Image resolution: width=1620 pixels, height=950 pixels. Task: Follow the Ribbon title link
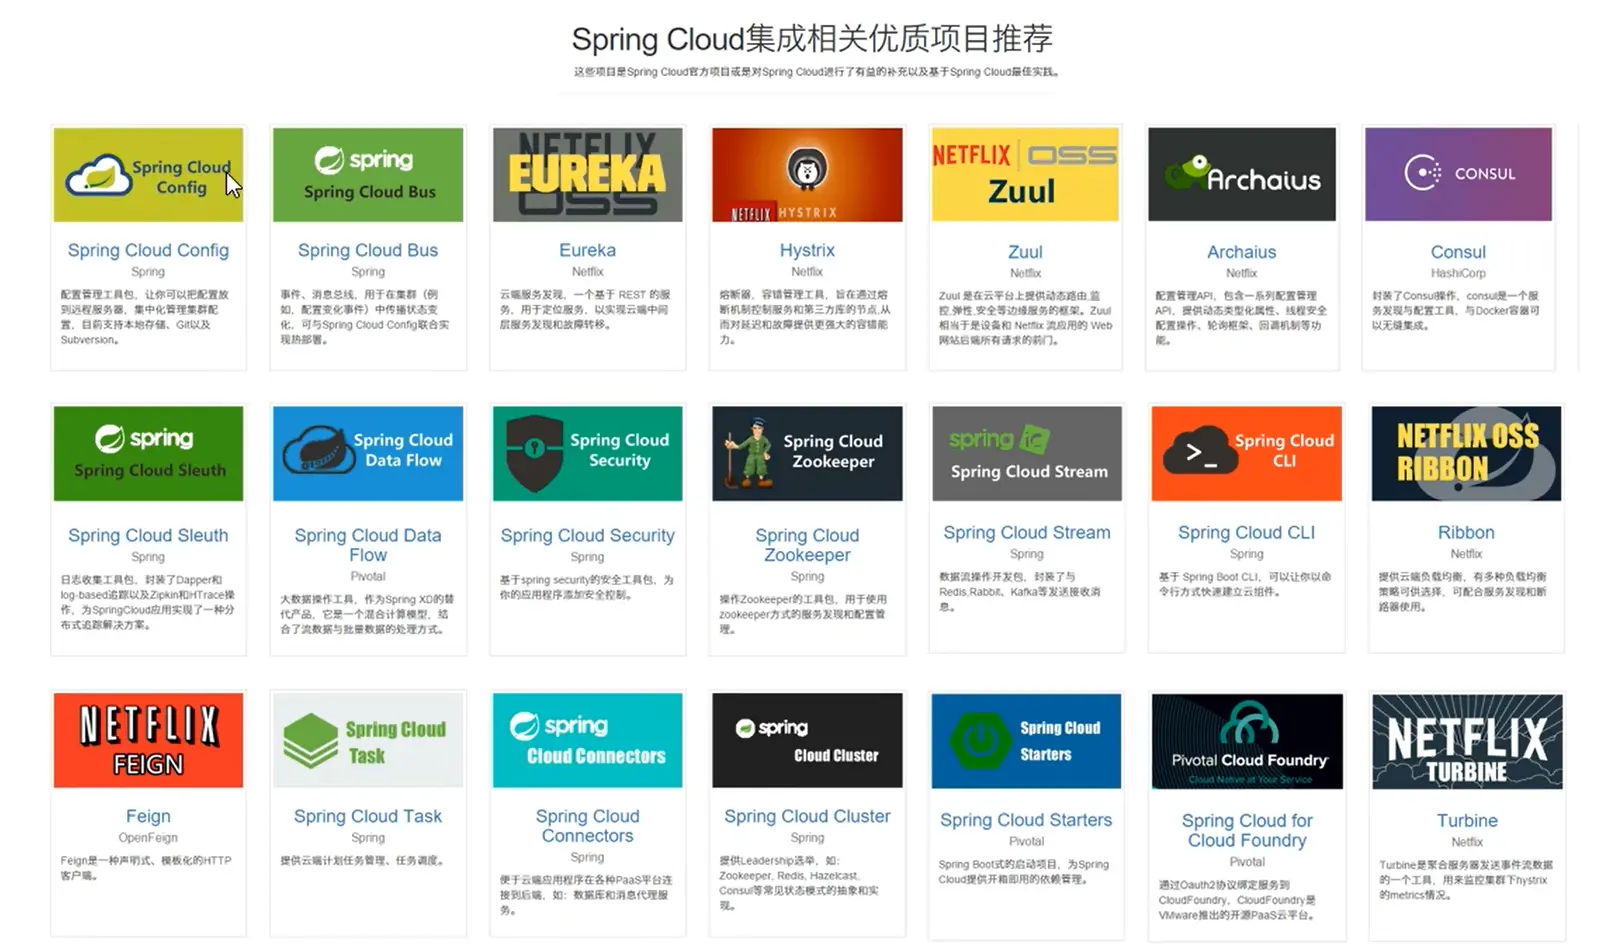[x=1466, y=532]
